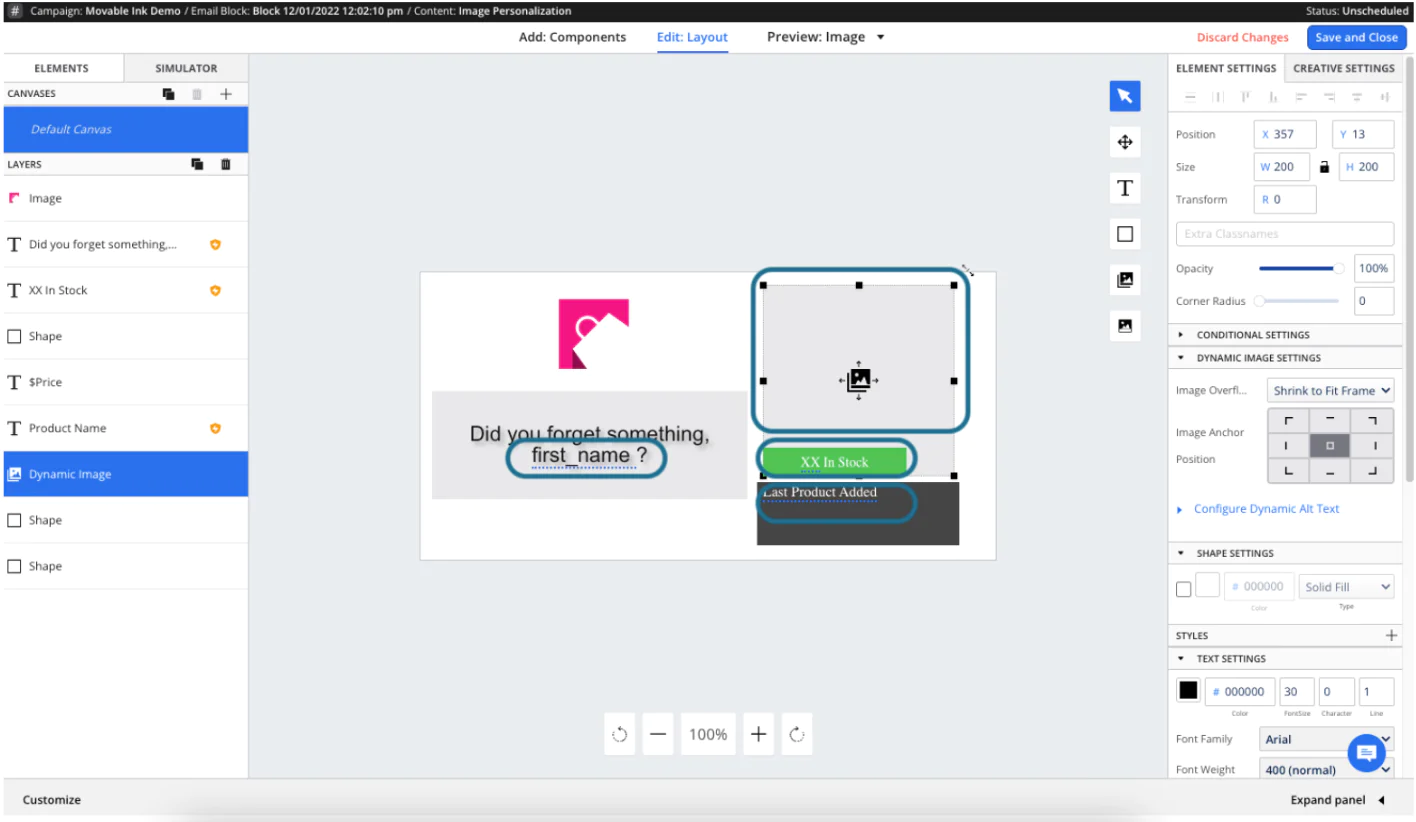Viewport: 1416px width, 822px height.
Task: Add a new canvas with the plus icon
Action: 226,93
